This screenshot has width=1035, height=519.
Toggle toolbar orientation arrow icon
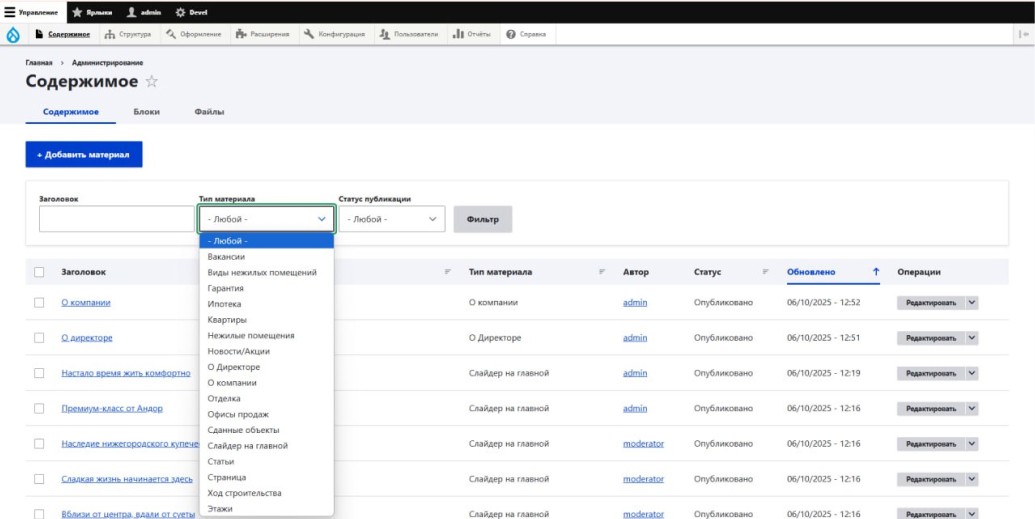pyautogui.click(x=1024, y=34)
